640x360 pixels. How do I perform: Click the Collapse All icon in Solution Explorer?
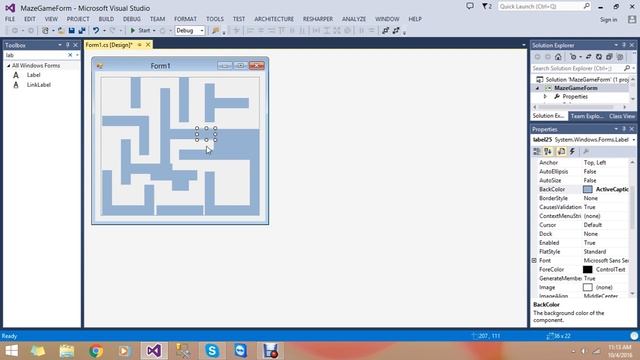tap(609, 57)
